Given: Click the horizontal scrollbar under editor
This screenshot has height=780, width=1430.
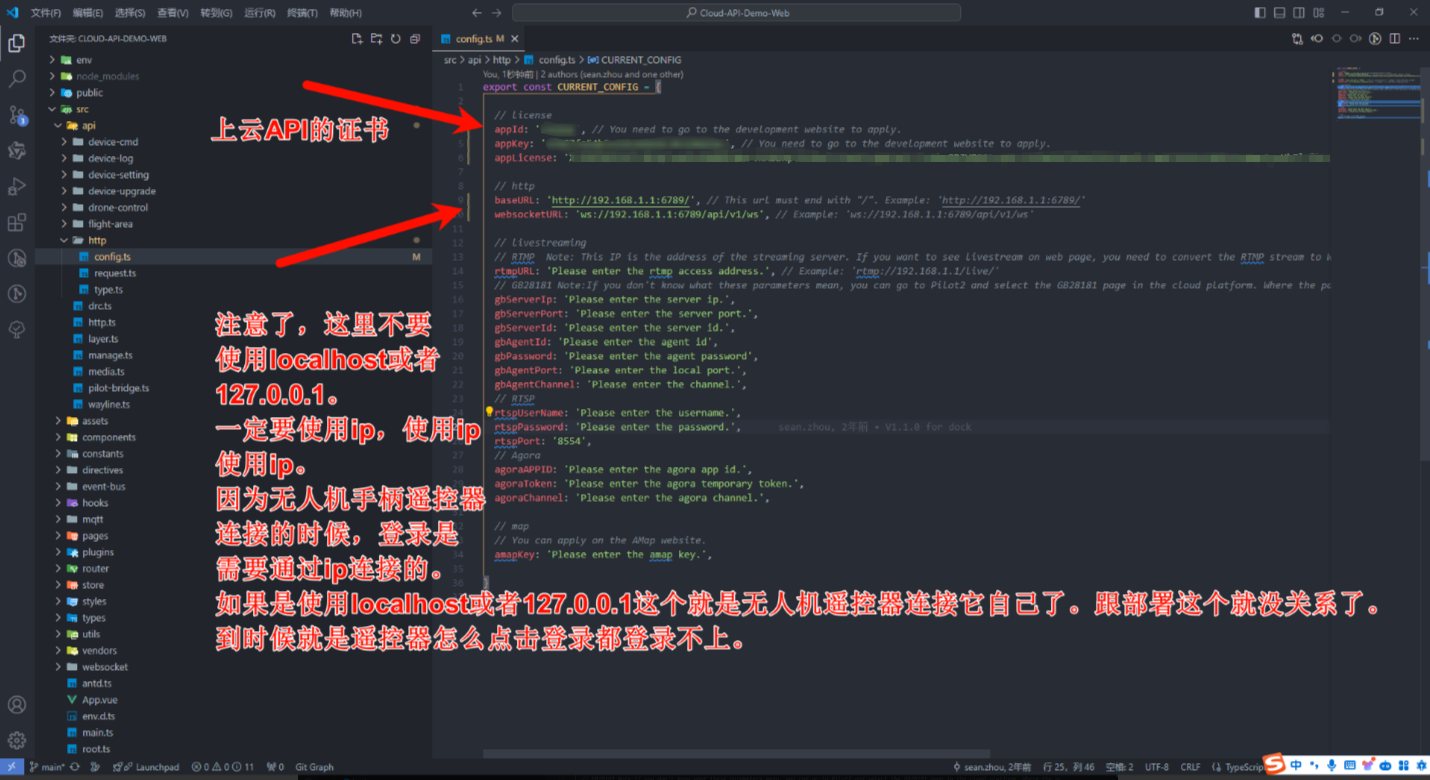Looking at the screenshot, I should pos(736,754).
